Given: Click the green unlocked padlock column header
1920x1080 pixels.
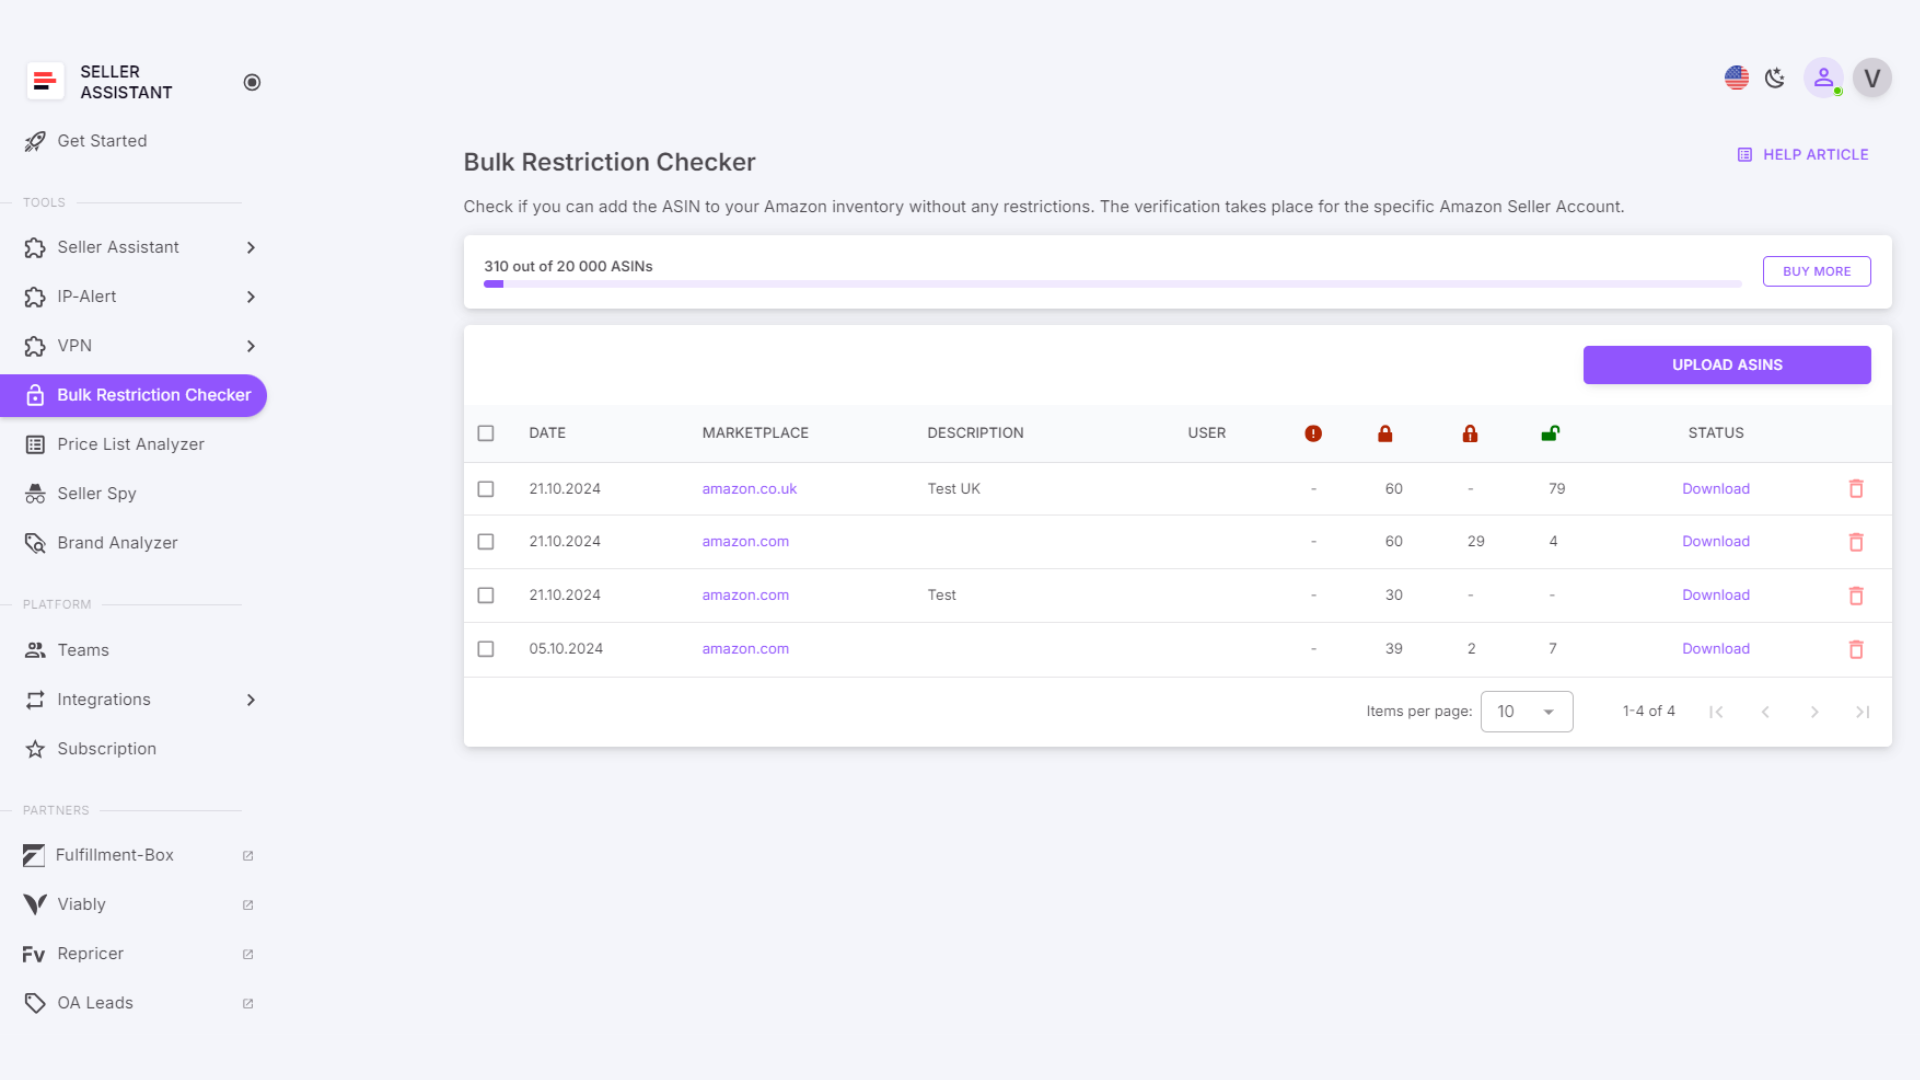Looking at the screenshot, I should pos(1551,433).
